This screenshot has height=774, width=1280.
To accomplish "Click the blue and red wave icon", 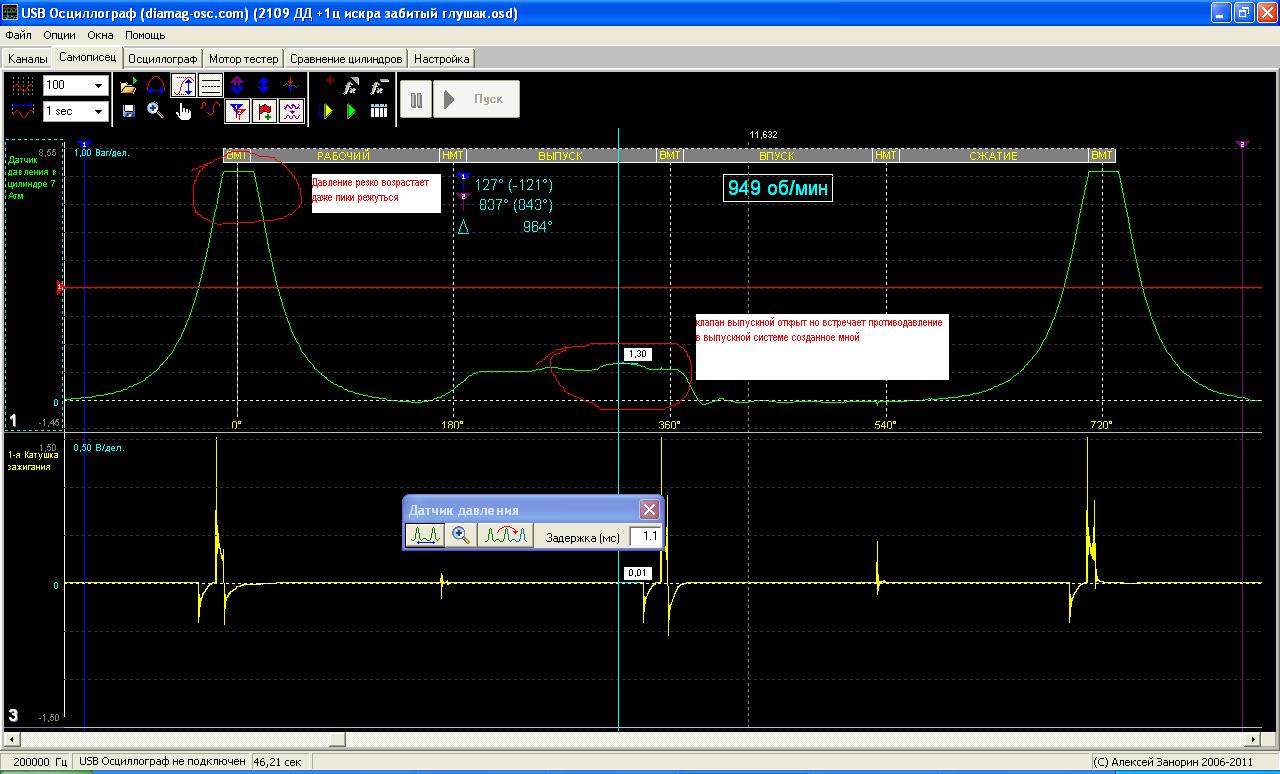I will [x=22, y=111].
